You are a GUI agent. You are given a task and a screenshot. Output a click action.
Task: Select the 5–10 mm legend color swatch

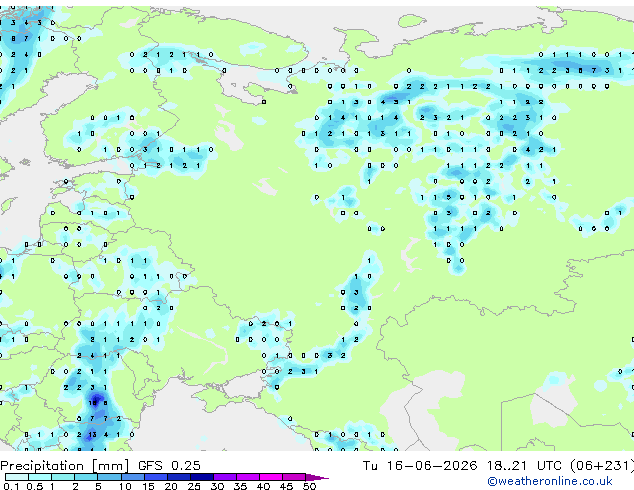109,477
